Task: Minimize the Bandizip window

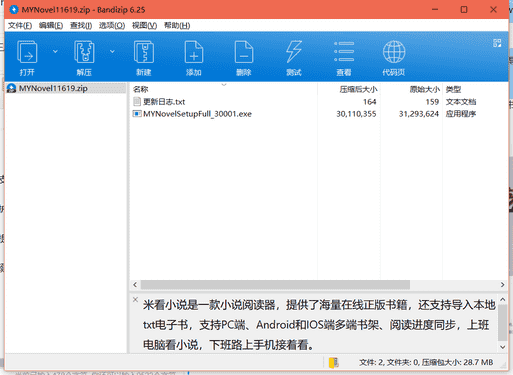Action: [x=435, y=10]
